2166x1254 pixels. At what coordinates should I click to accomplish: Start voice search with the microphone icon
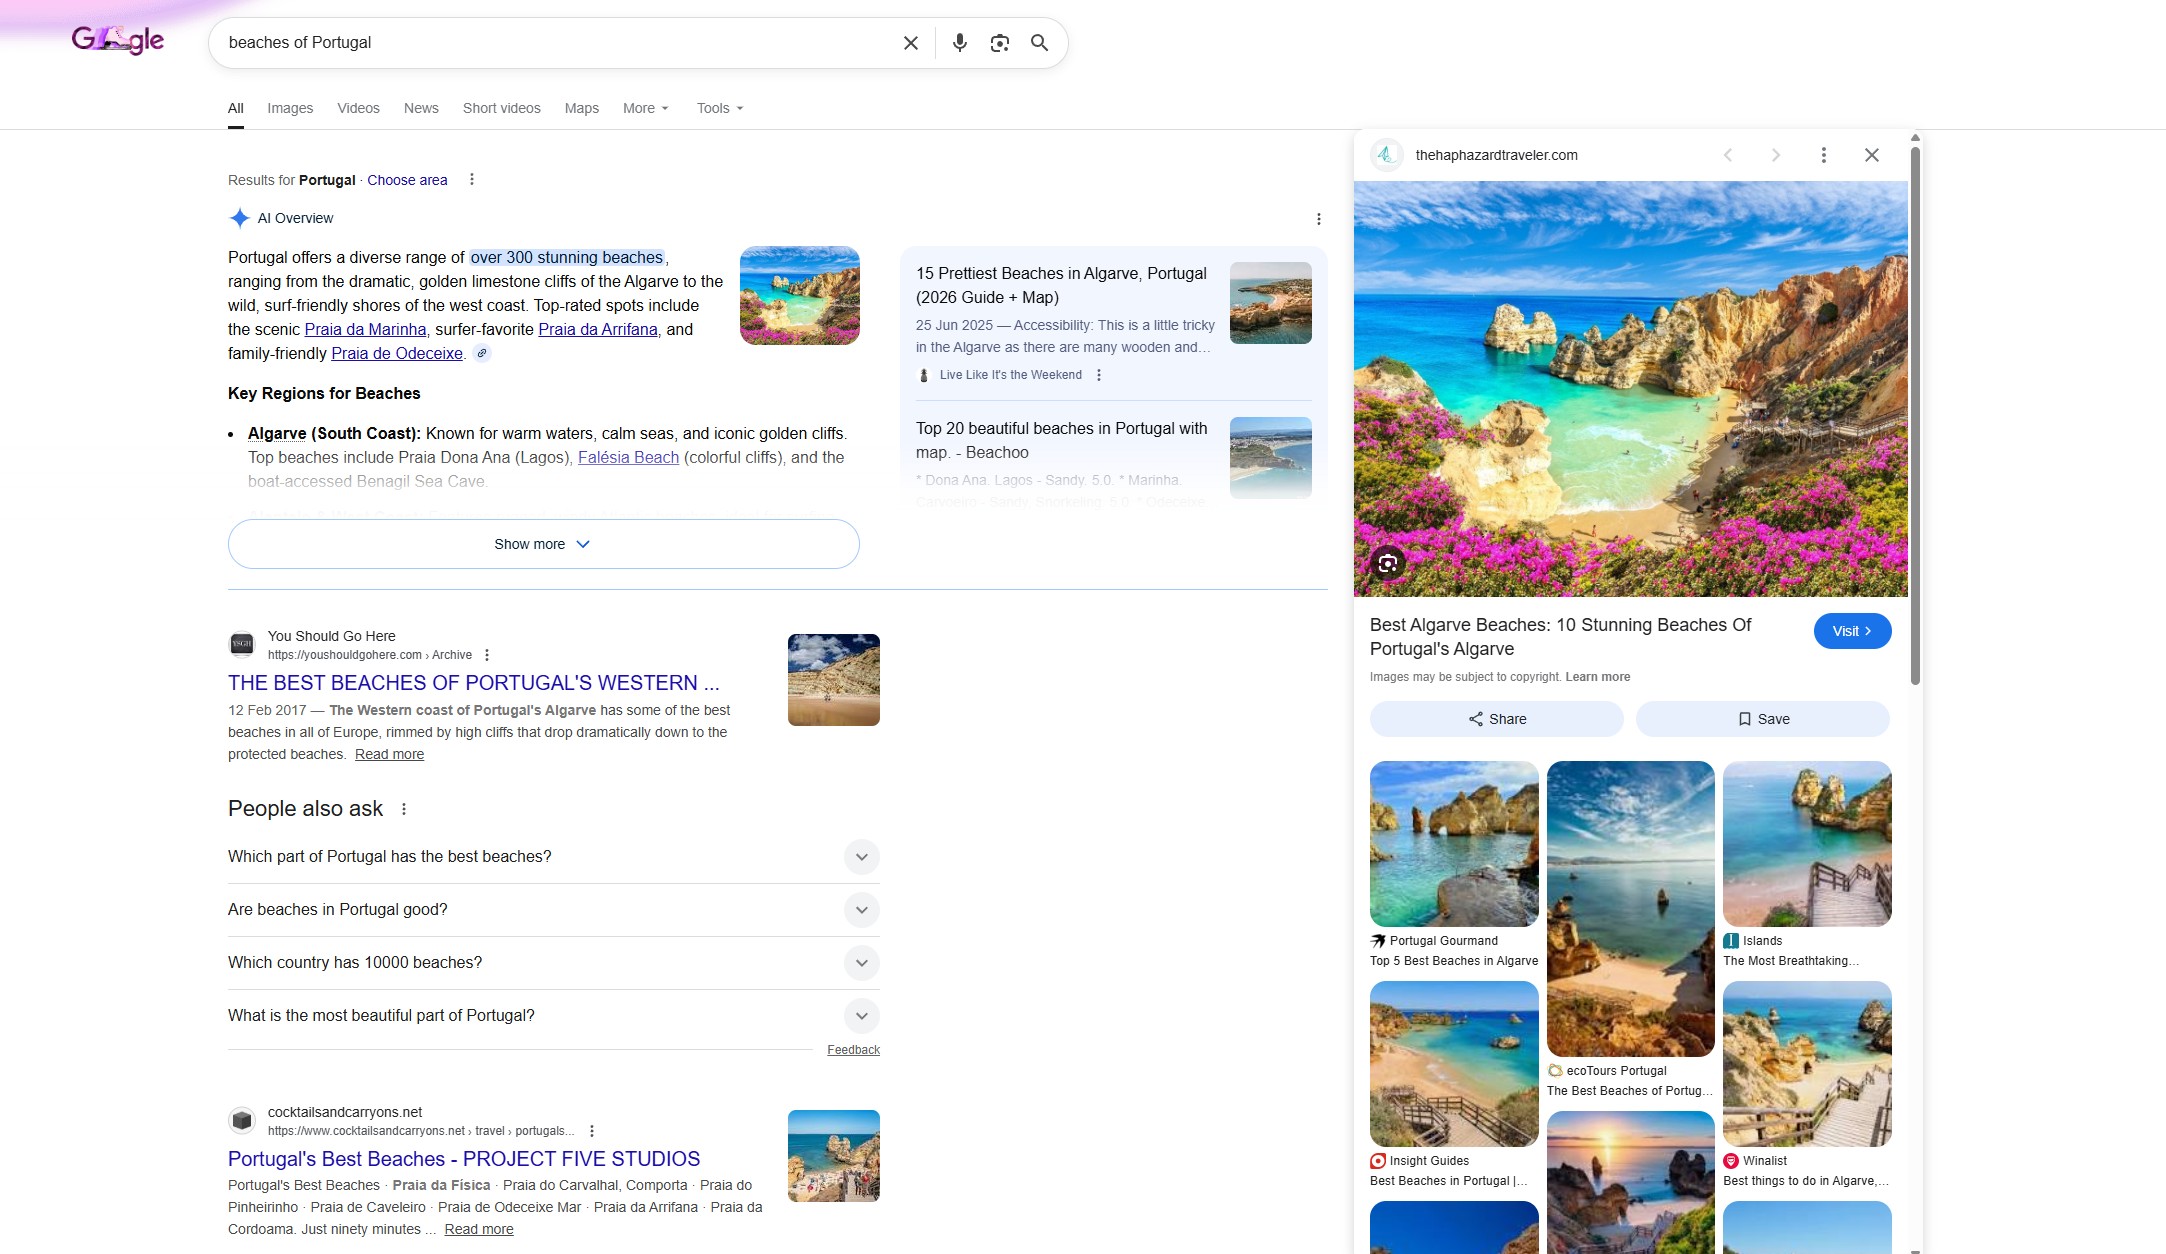[960, 43]
